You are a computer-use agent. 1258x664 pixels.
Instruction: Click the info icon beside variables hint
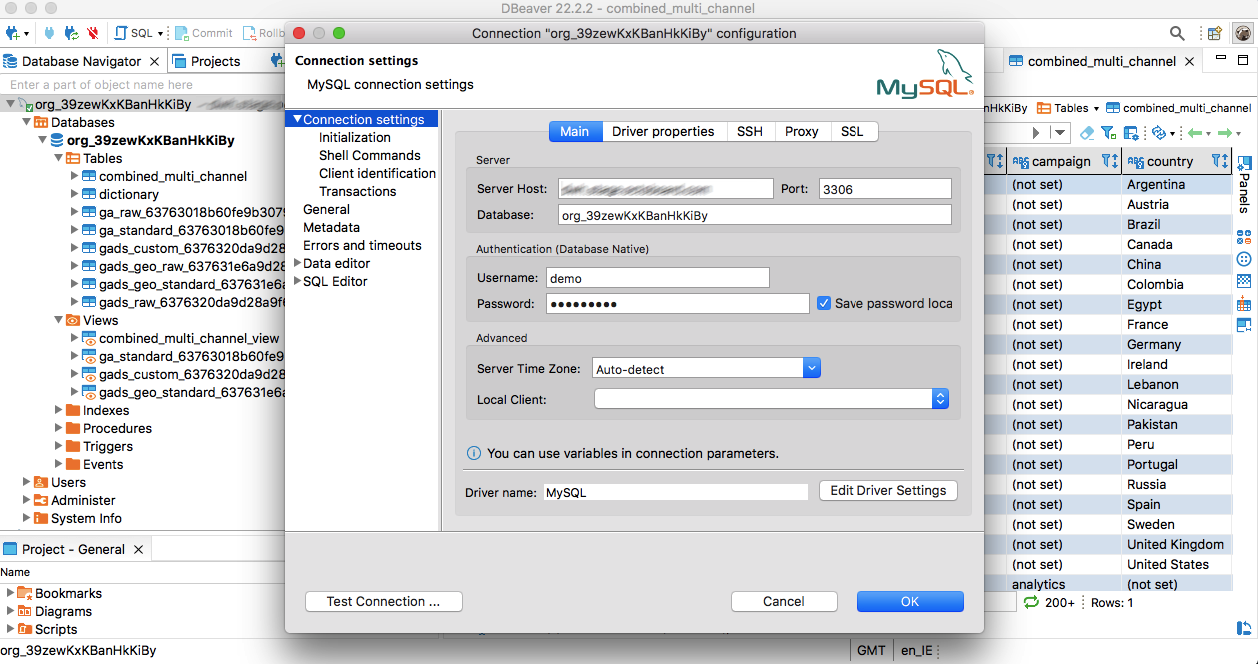coord(474,453)
